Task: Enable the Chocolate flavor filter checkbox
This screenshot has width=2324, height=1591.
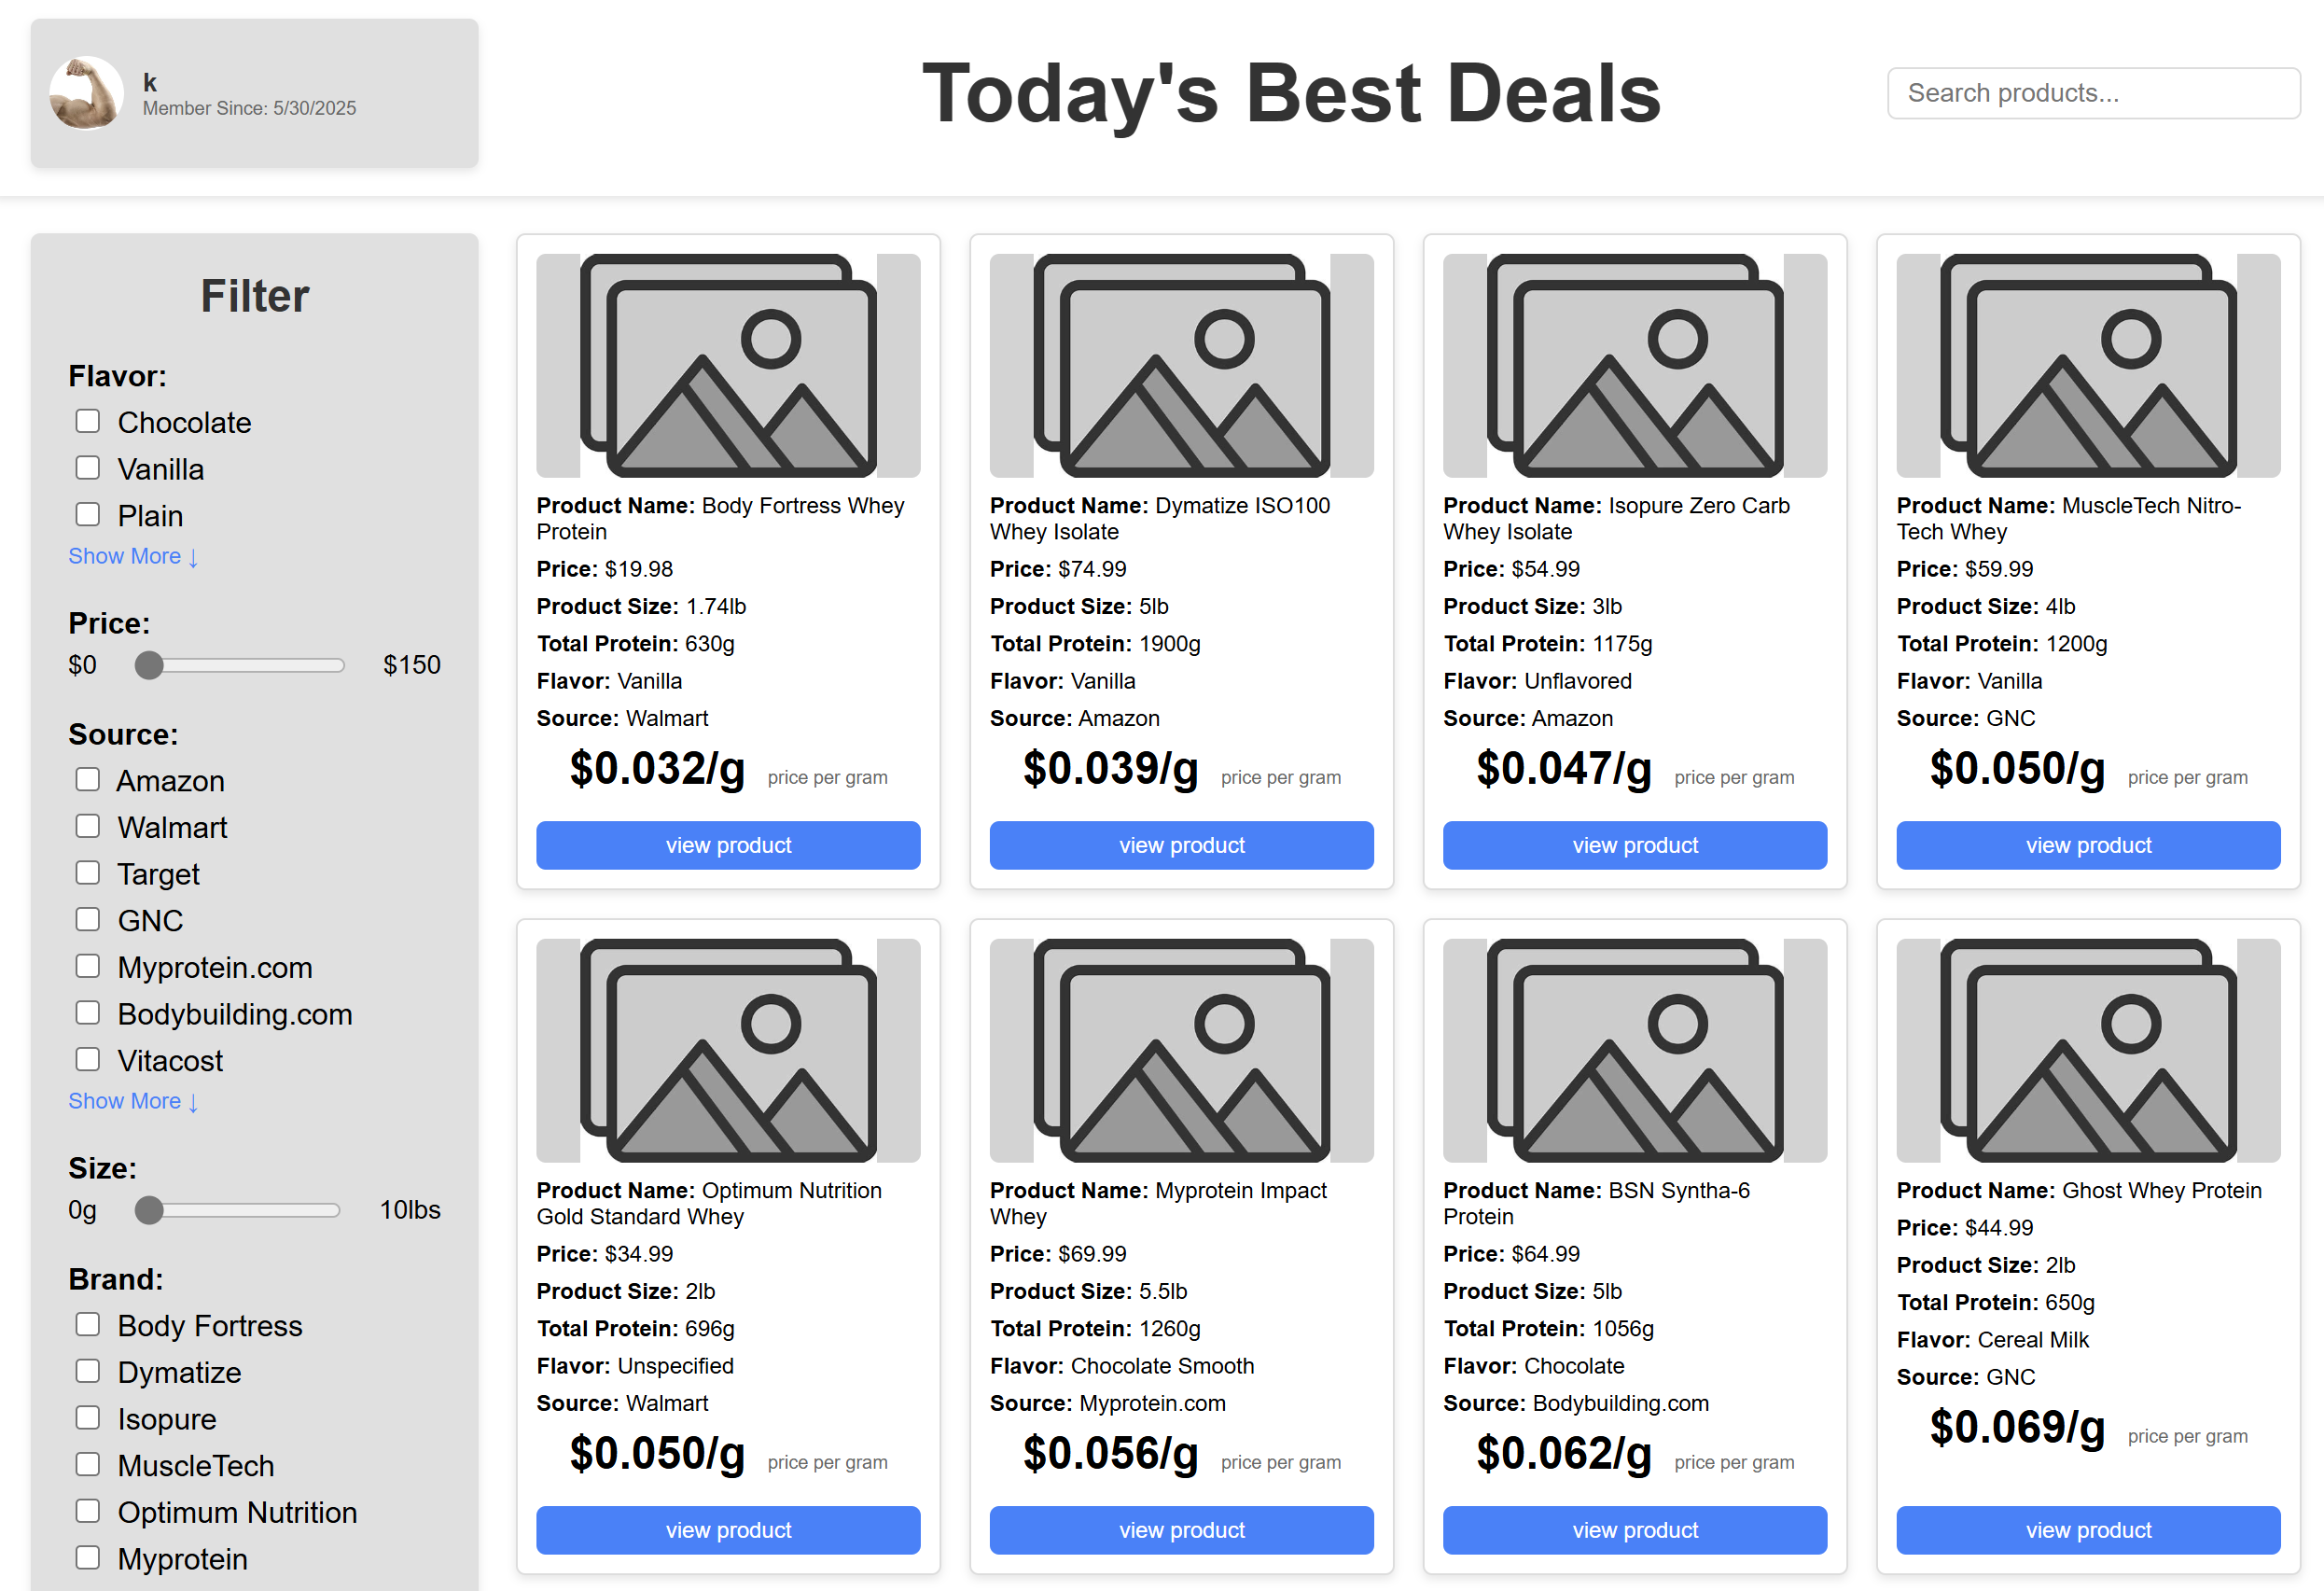Action: pos(88,421)
